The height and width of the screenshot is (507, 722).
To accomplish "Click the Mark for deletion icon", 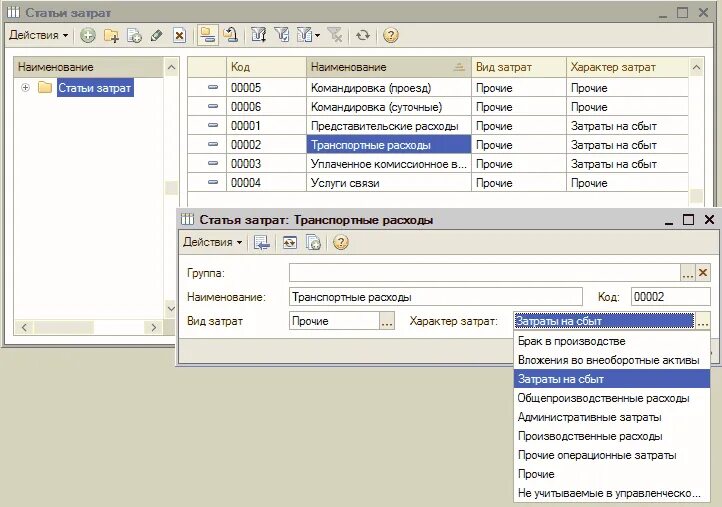I will pos(179,35).
